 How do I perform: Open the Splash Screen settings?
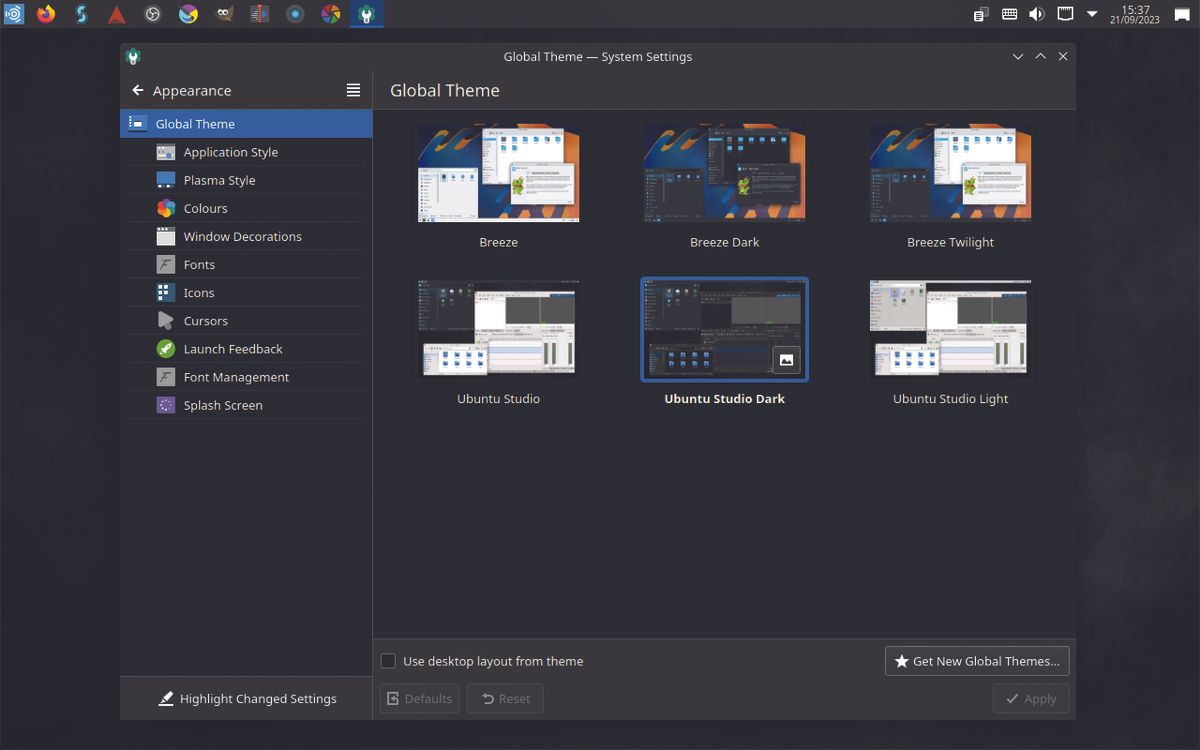[x=222, y=405]
